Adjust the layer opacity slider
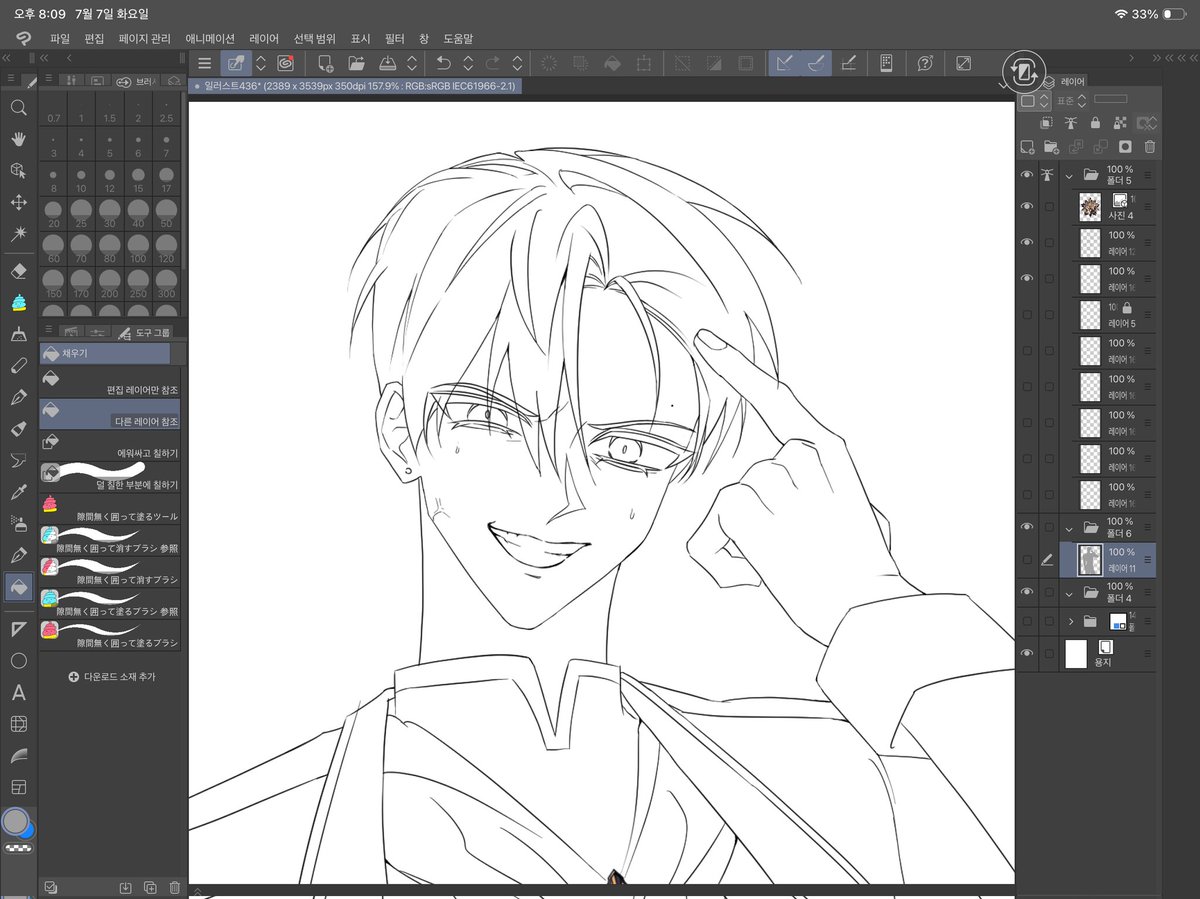The image size is (1200, 899). [x=1110, y=99]
